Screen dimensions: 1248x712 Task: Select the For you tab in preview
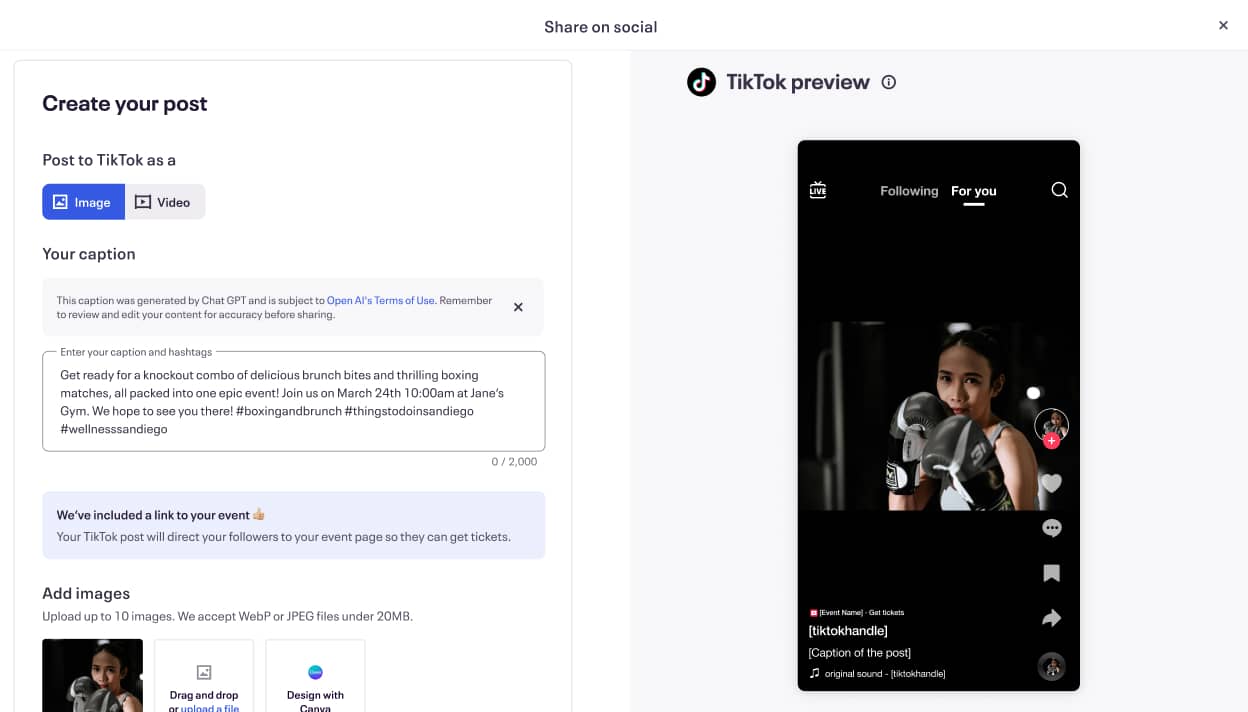[x=974, y=191]
